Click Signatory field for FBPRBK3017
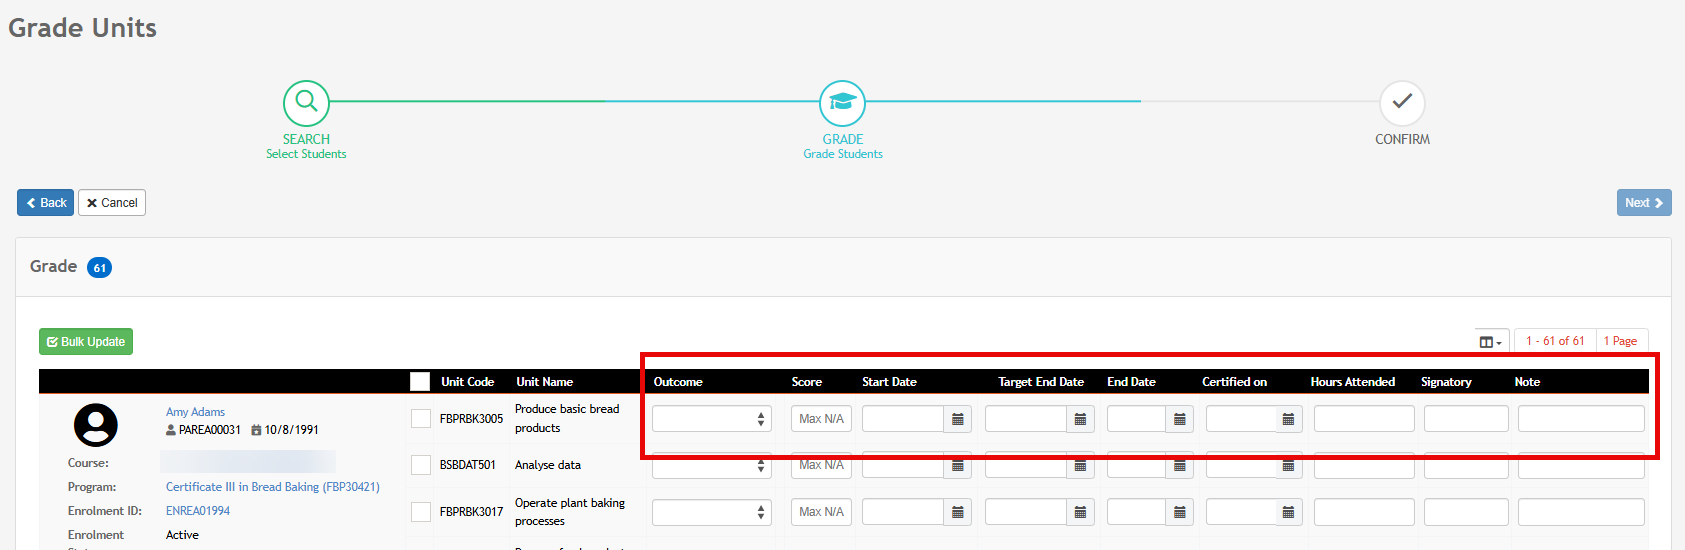The image size is (1685, 550). click(1466, 512)
